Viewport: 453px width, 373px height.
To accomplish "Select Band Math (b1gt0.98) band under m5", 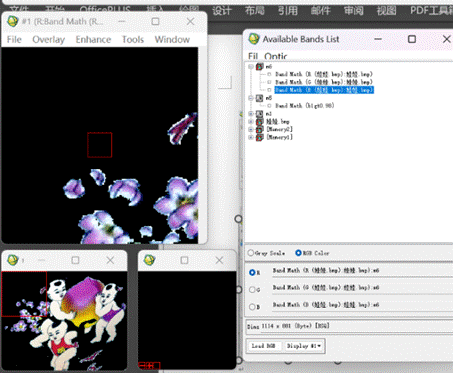I will pyautogui.click(x=305, y=106).
